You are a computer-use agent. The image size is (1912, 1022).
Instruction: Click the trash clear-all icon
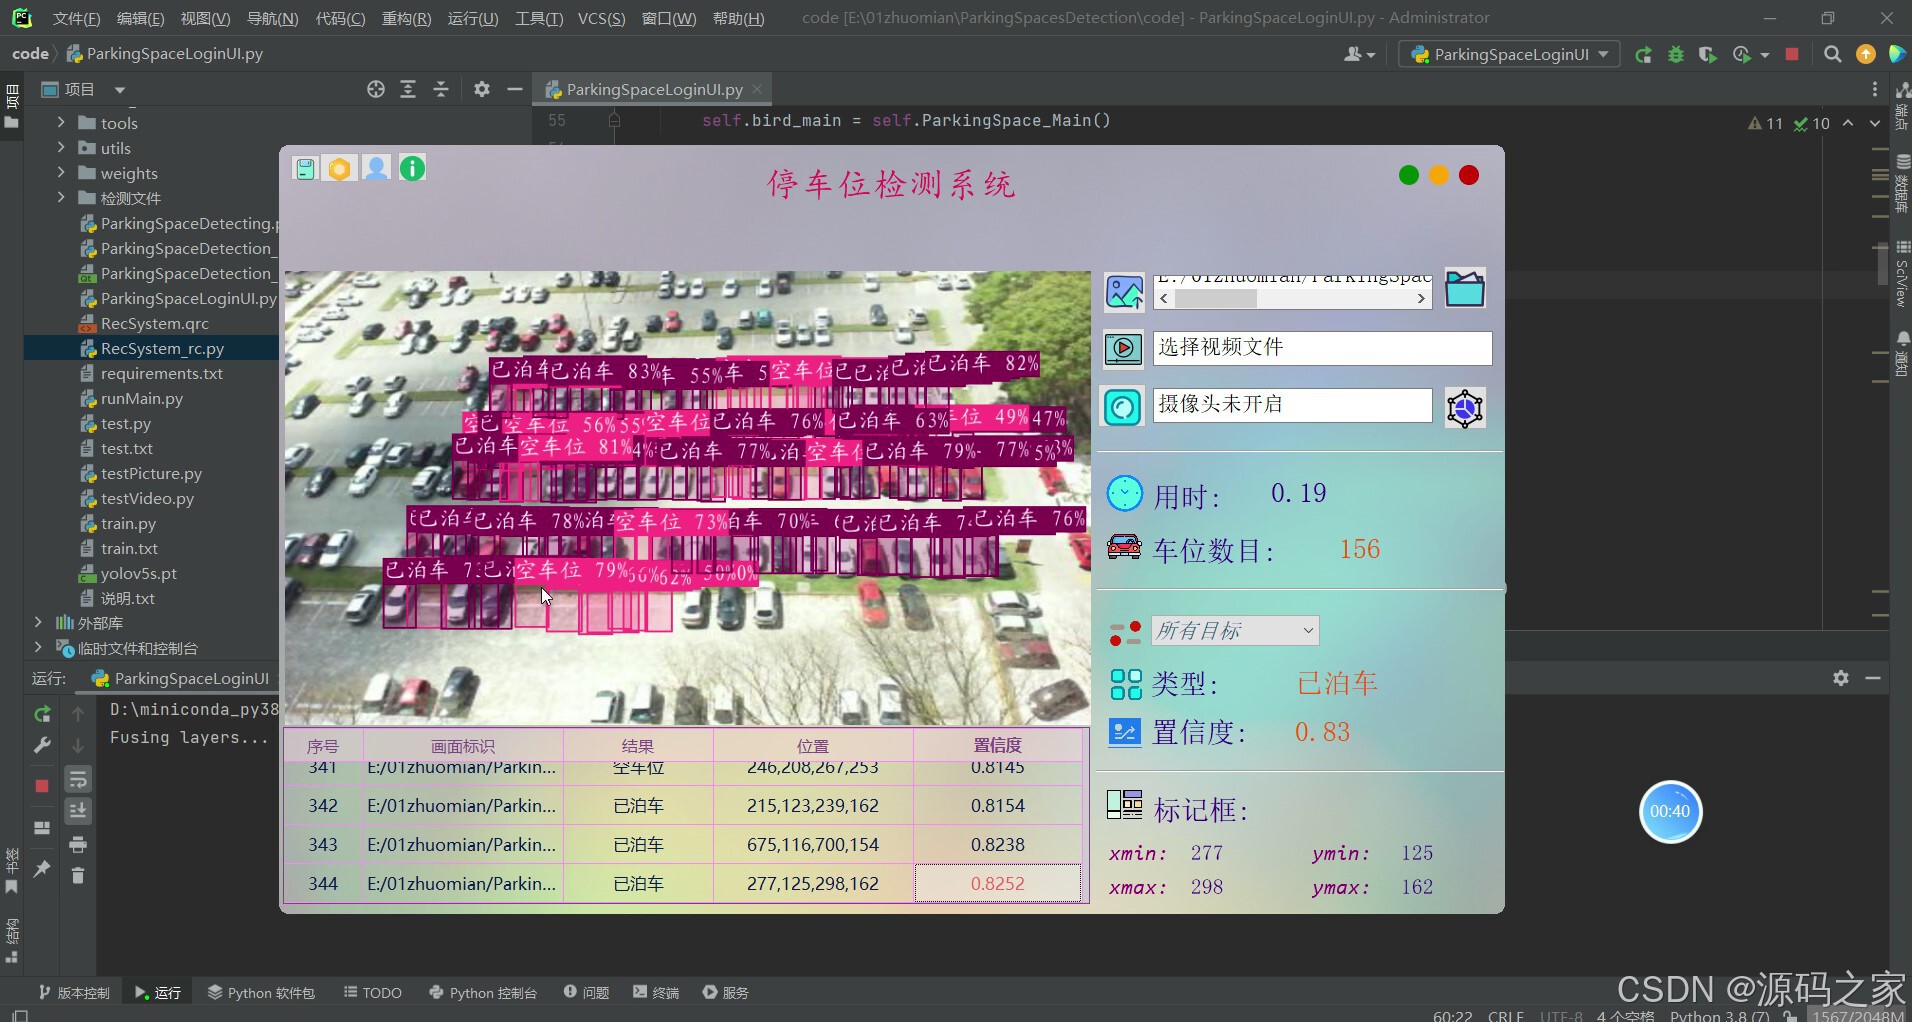pos(78,875)
